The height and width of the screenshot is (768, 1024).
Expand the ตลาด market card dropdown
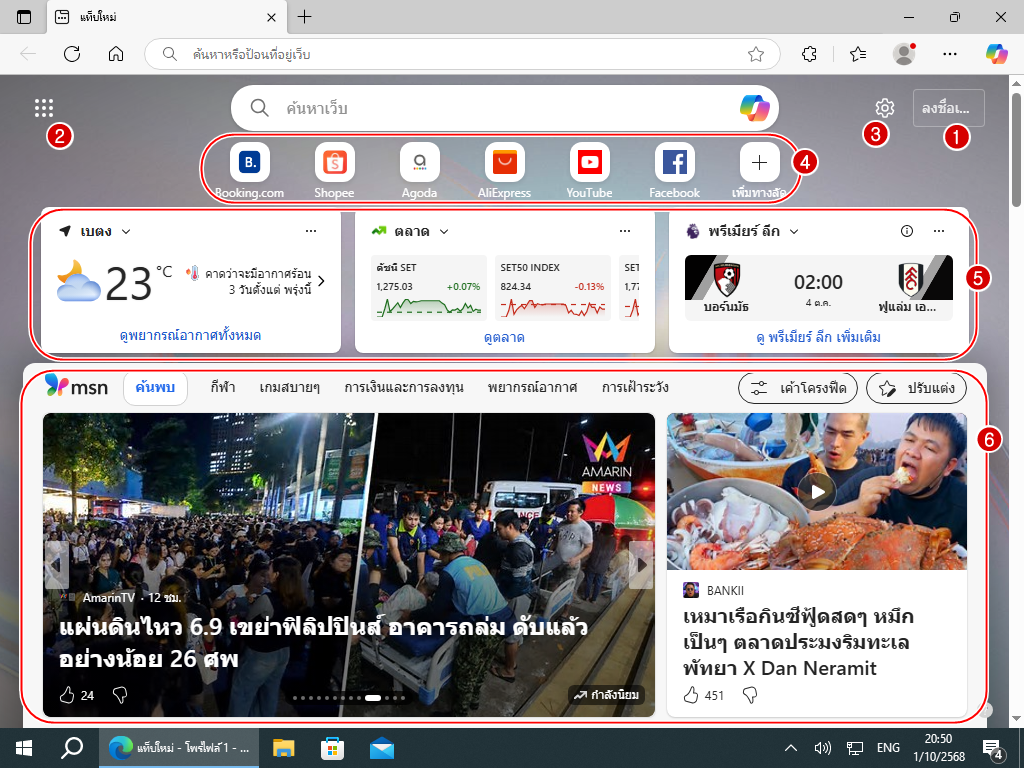point(444,232)
